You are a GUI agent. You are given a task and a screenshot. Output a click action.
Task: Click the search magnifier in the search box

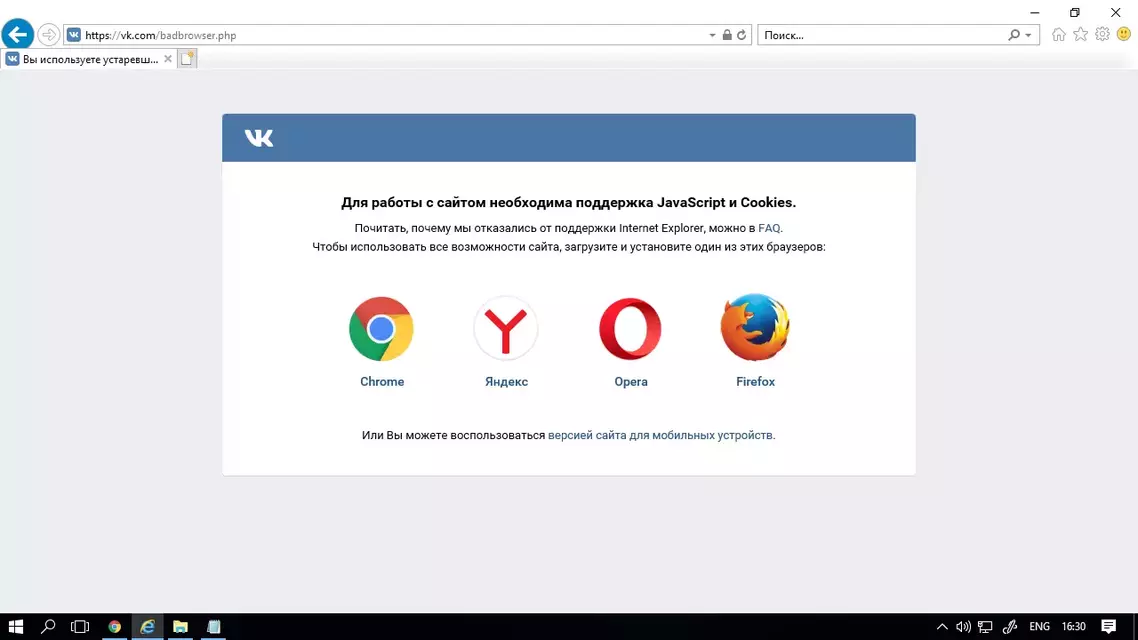pos(1014,35)
